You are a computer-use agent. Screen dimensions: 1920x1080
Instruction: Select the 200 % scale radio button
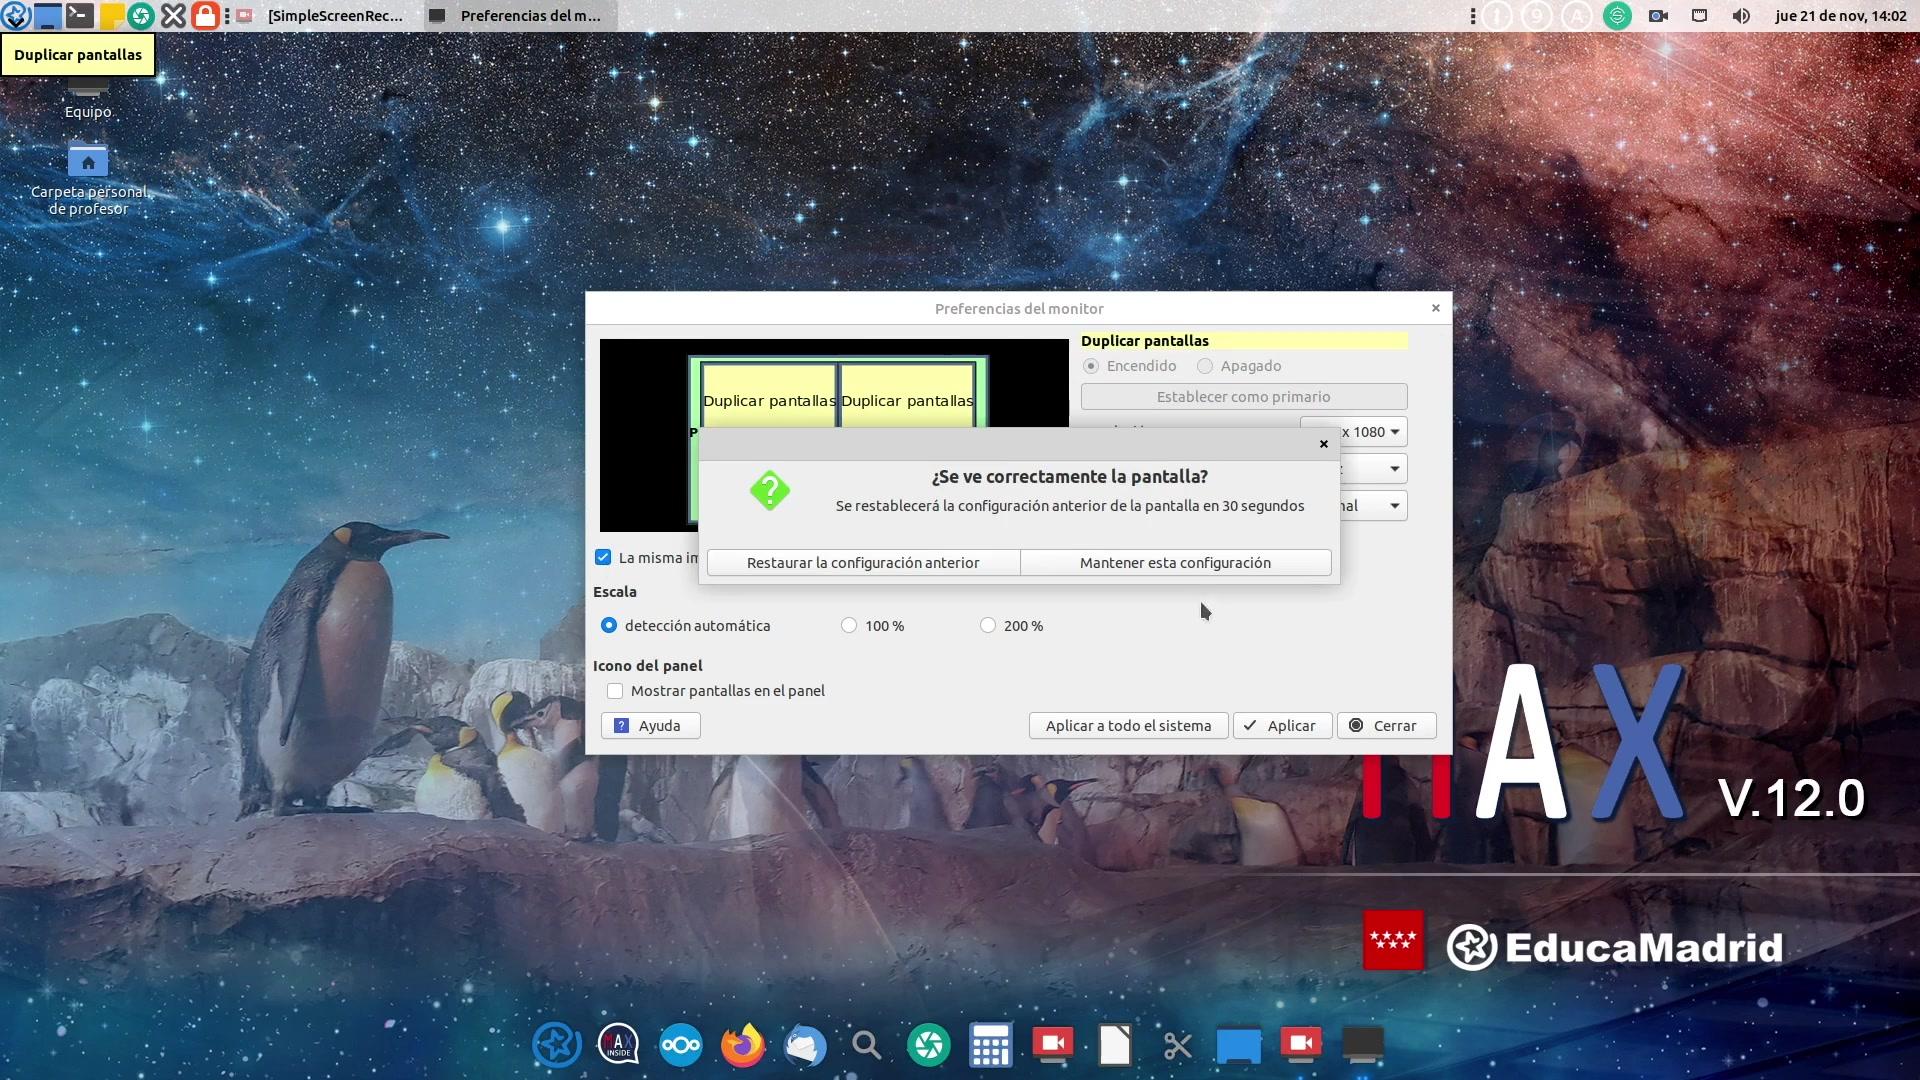coord(988,626)
